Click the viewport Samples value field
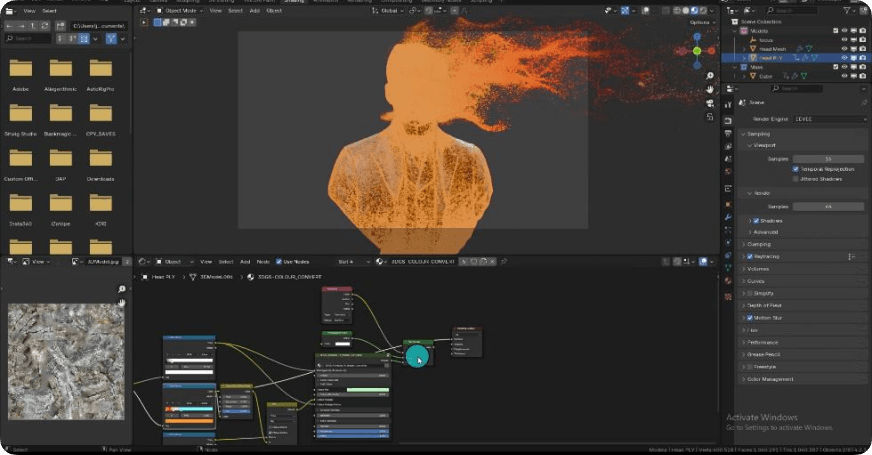 click(828, 158)
